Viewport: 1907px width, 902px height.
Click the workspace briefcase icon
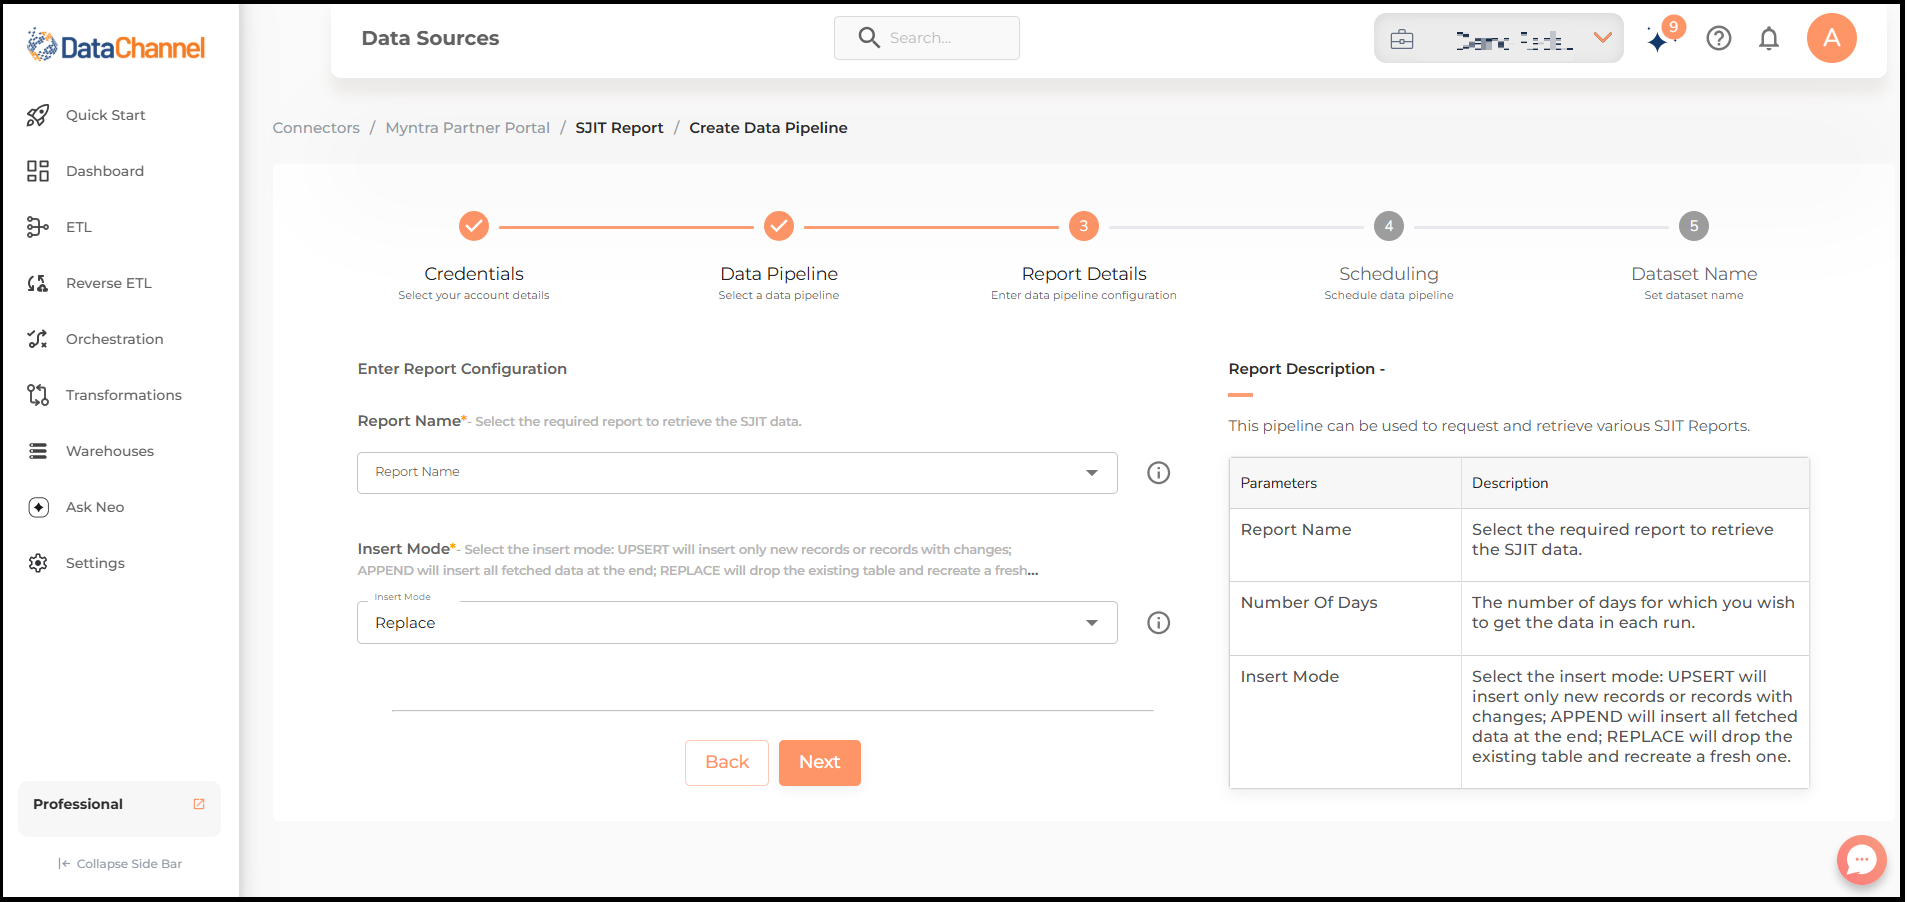(1402, 39)
